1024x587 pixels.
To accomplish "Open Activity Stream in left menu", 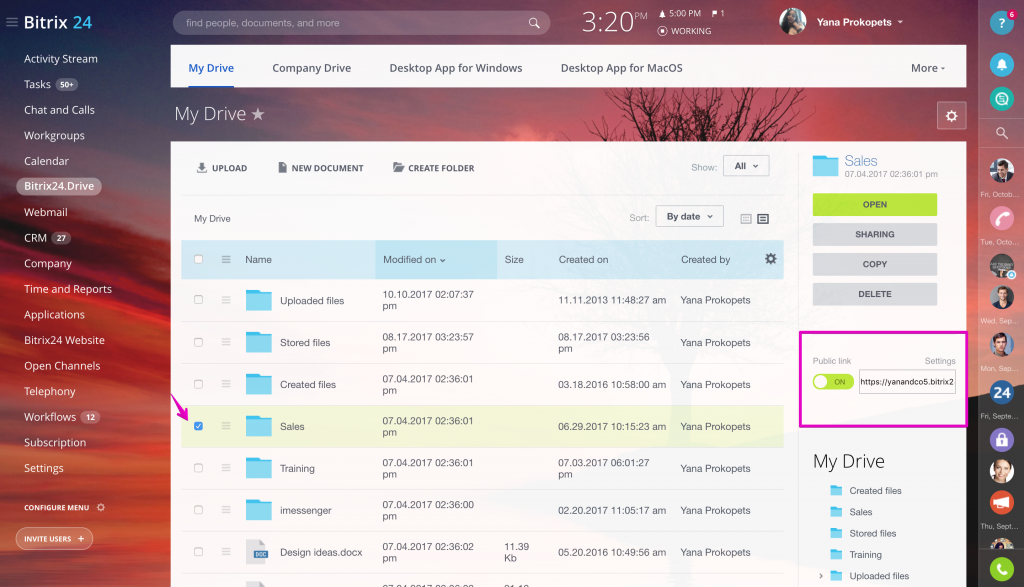I will (61, 59).
